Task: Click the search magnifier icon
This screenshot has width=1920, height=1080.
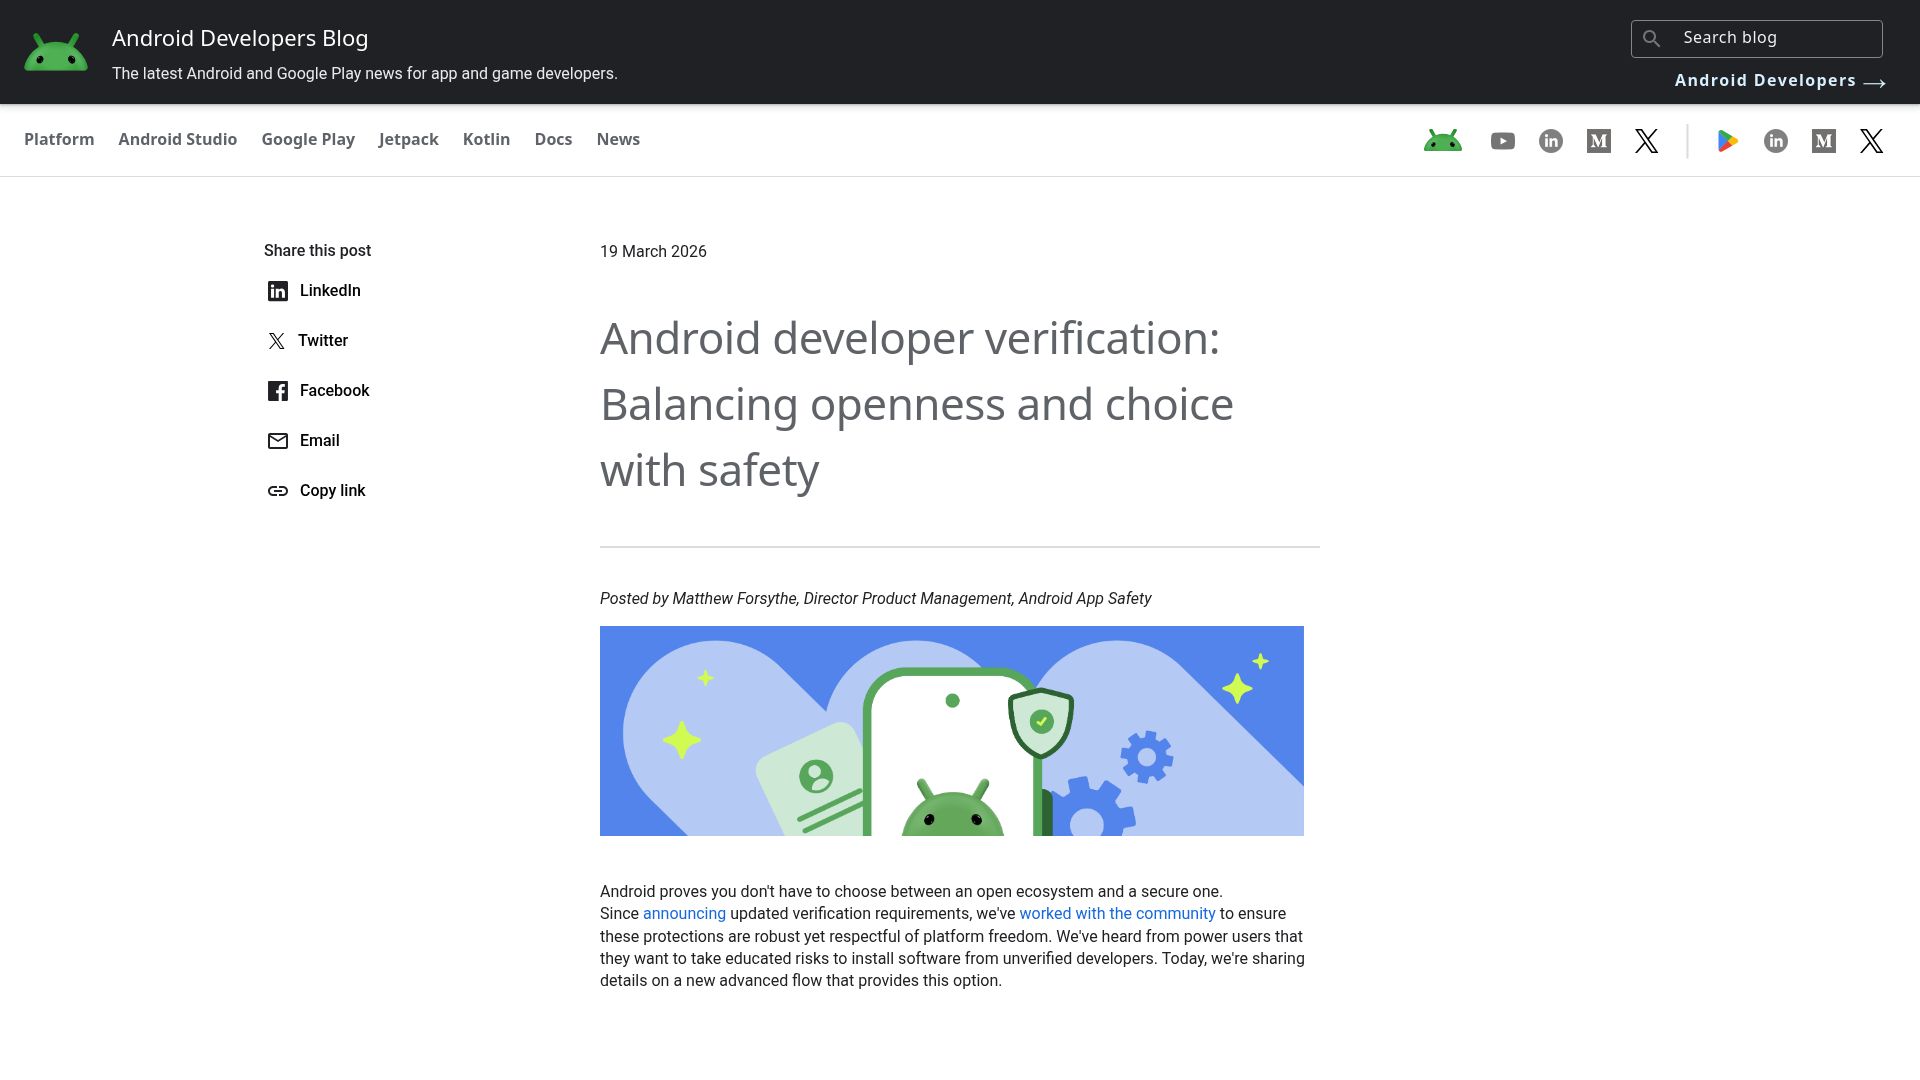Action: pos(1652,38)
